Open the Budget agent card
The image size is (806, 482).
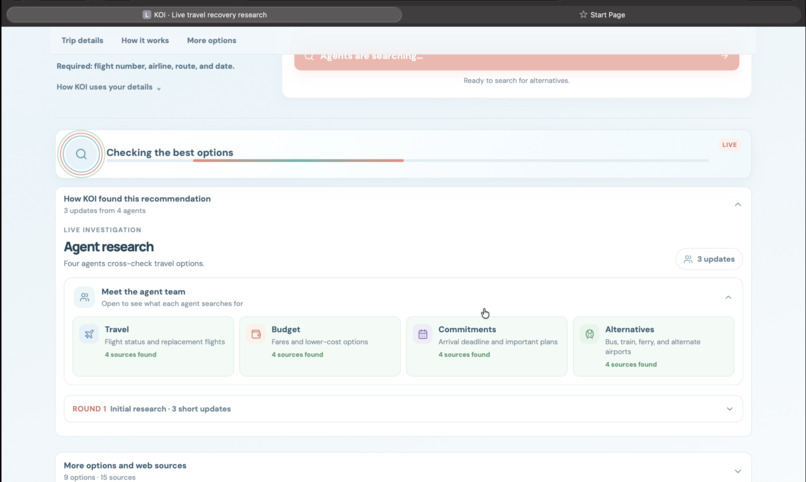pos(320,346)
